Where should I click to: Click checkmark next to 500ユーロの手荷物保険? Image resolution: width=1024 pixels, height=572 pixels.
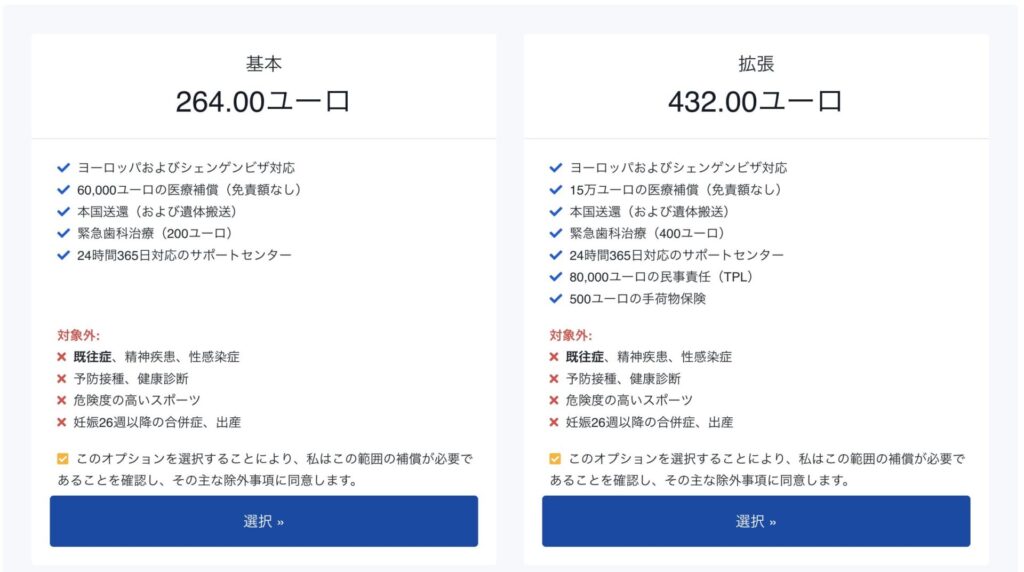click(x=555, y=299)
